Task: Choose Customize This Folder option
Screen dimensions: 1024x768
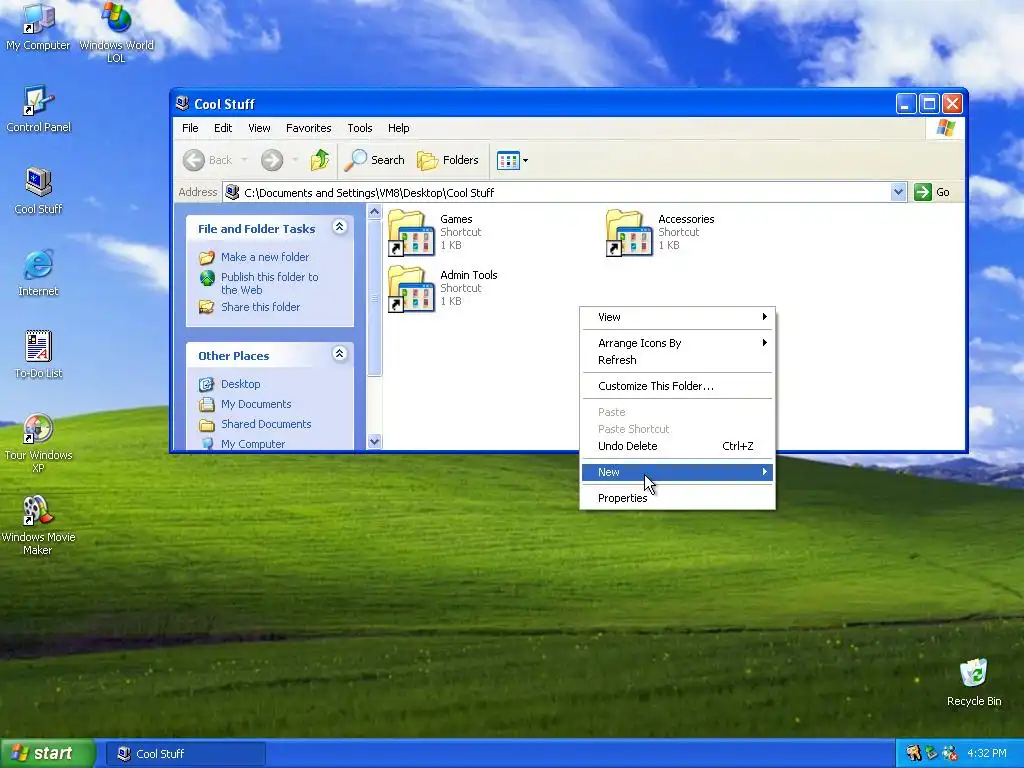Action: [x=677, y=386]
